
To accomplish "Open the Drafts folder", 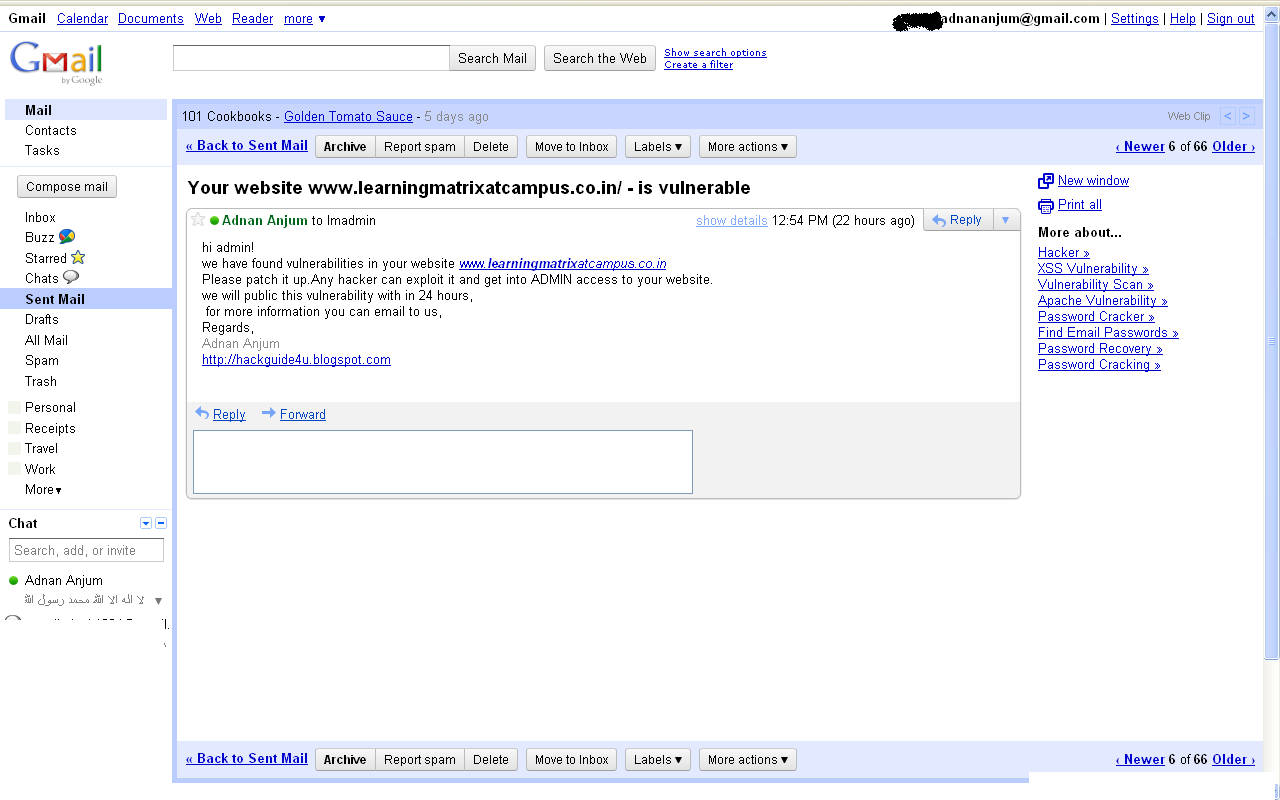I will 42,319.
